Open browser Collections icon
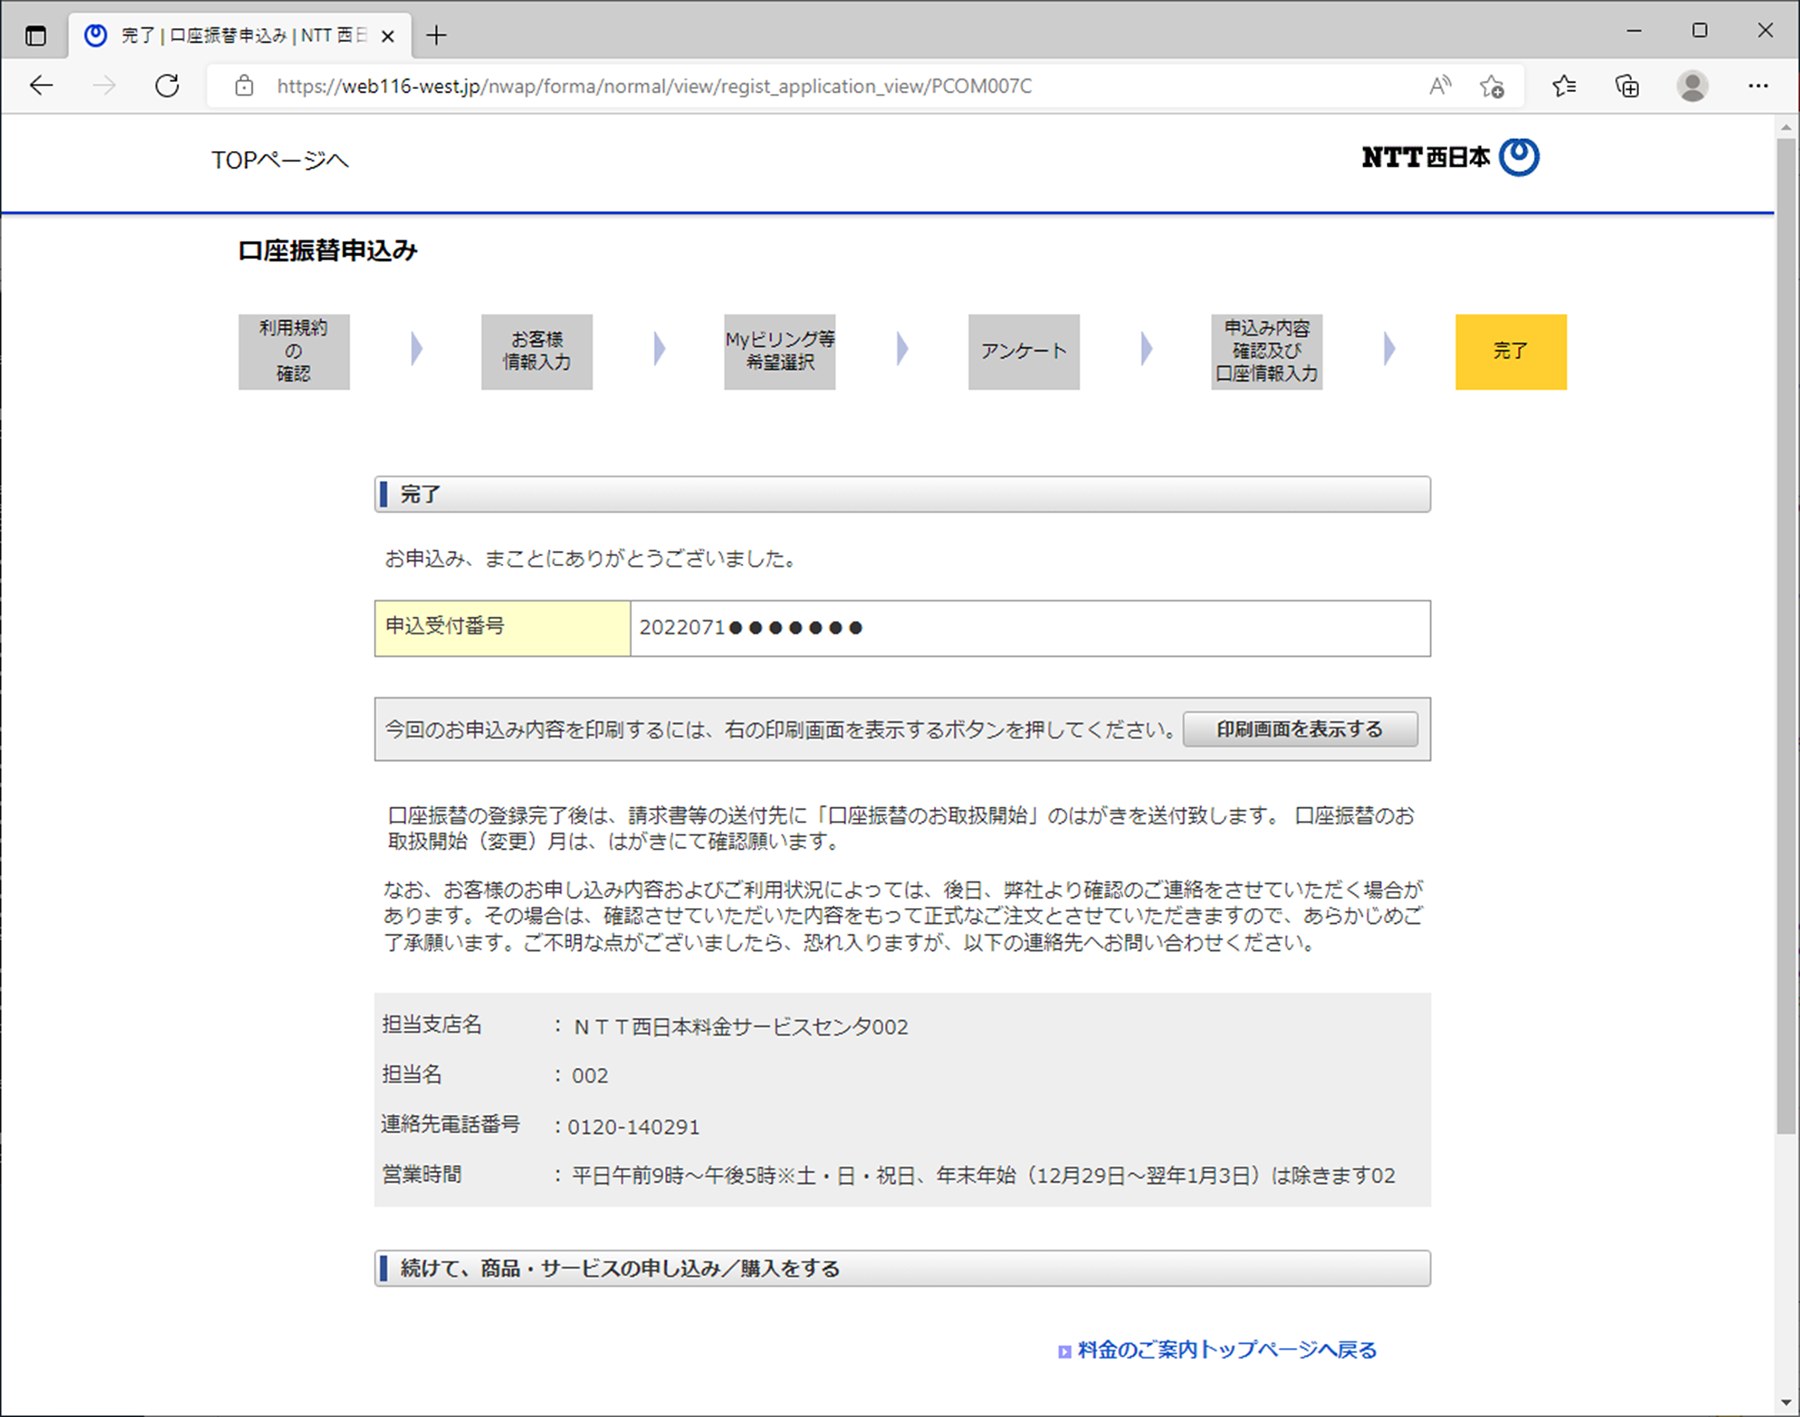 coord(1627,86)
